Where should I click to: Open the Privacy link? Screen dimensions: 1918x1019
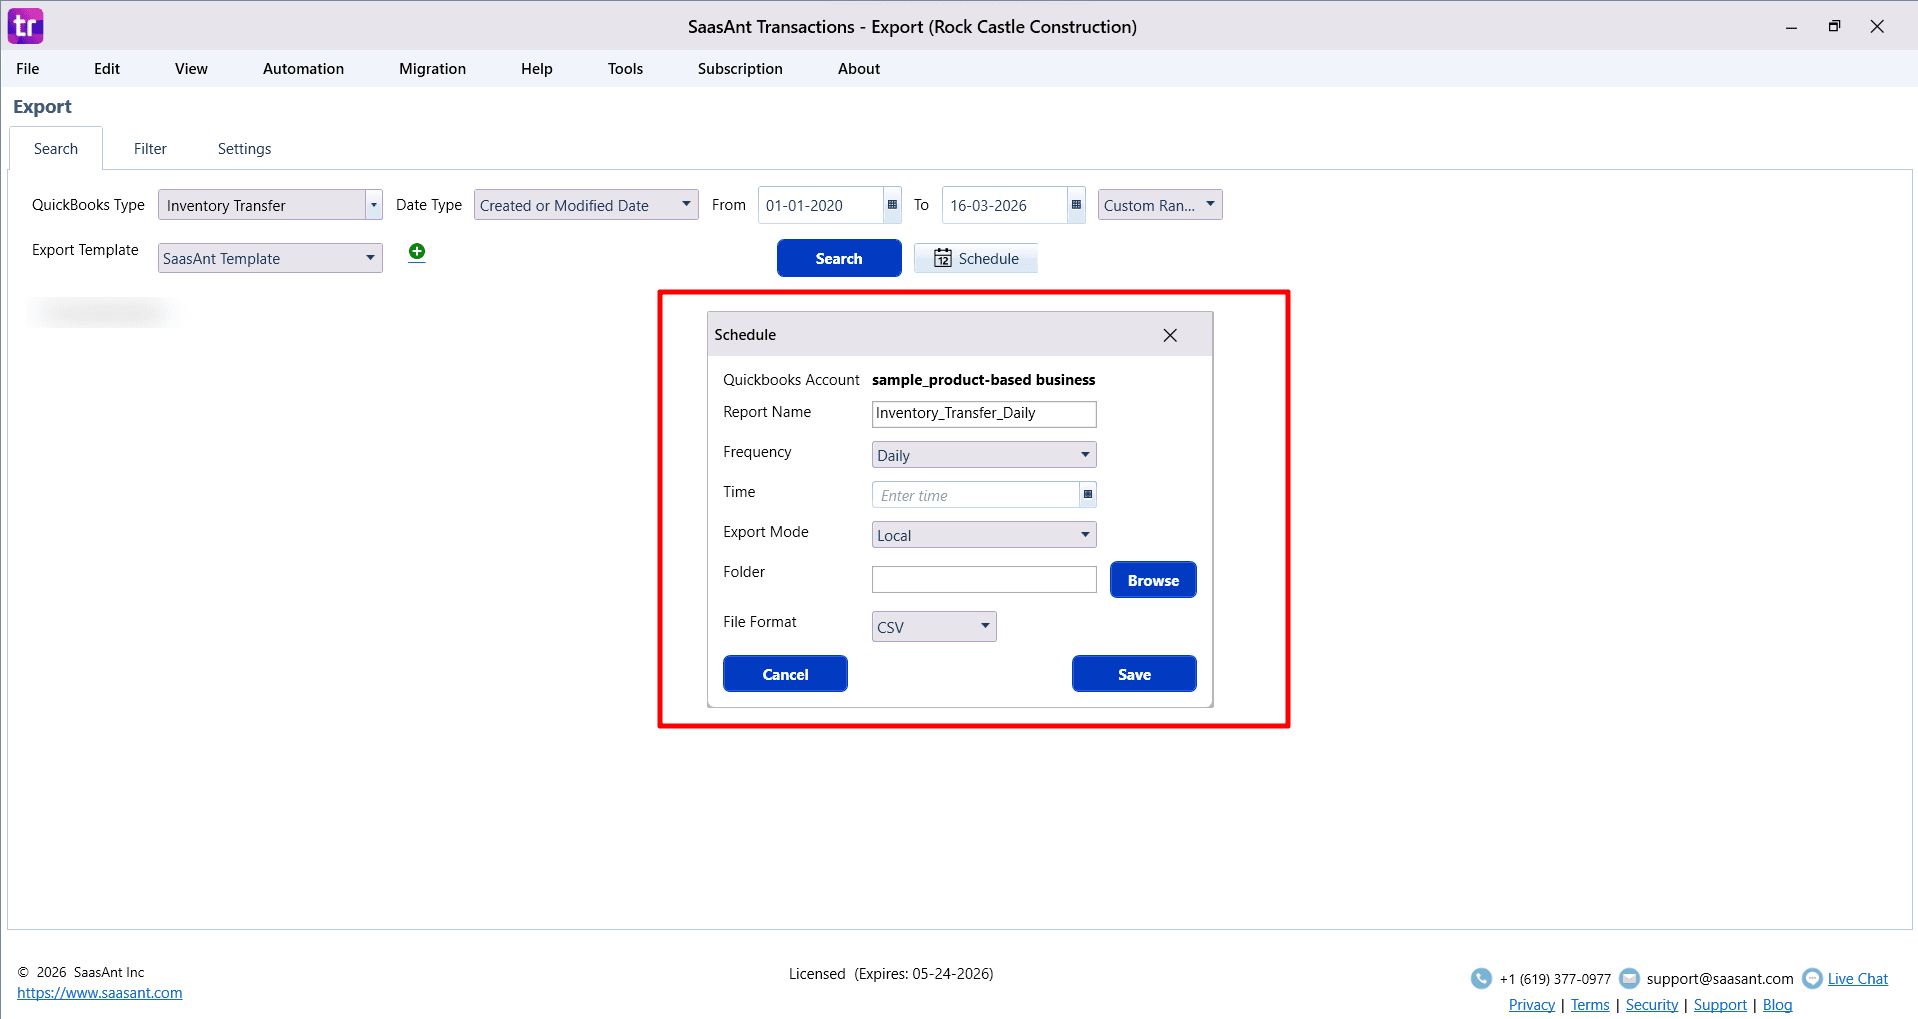pos(1531,1005)
